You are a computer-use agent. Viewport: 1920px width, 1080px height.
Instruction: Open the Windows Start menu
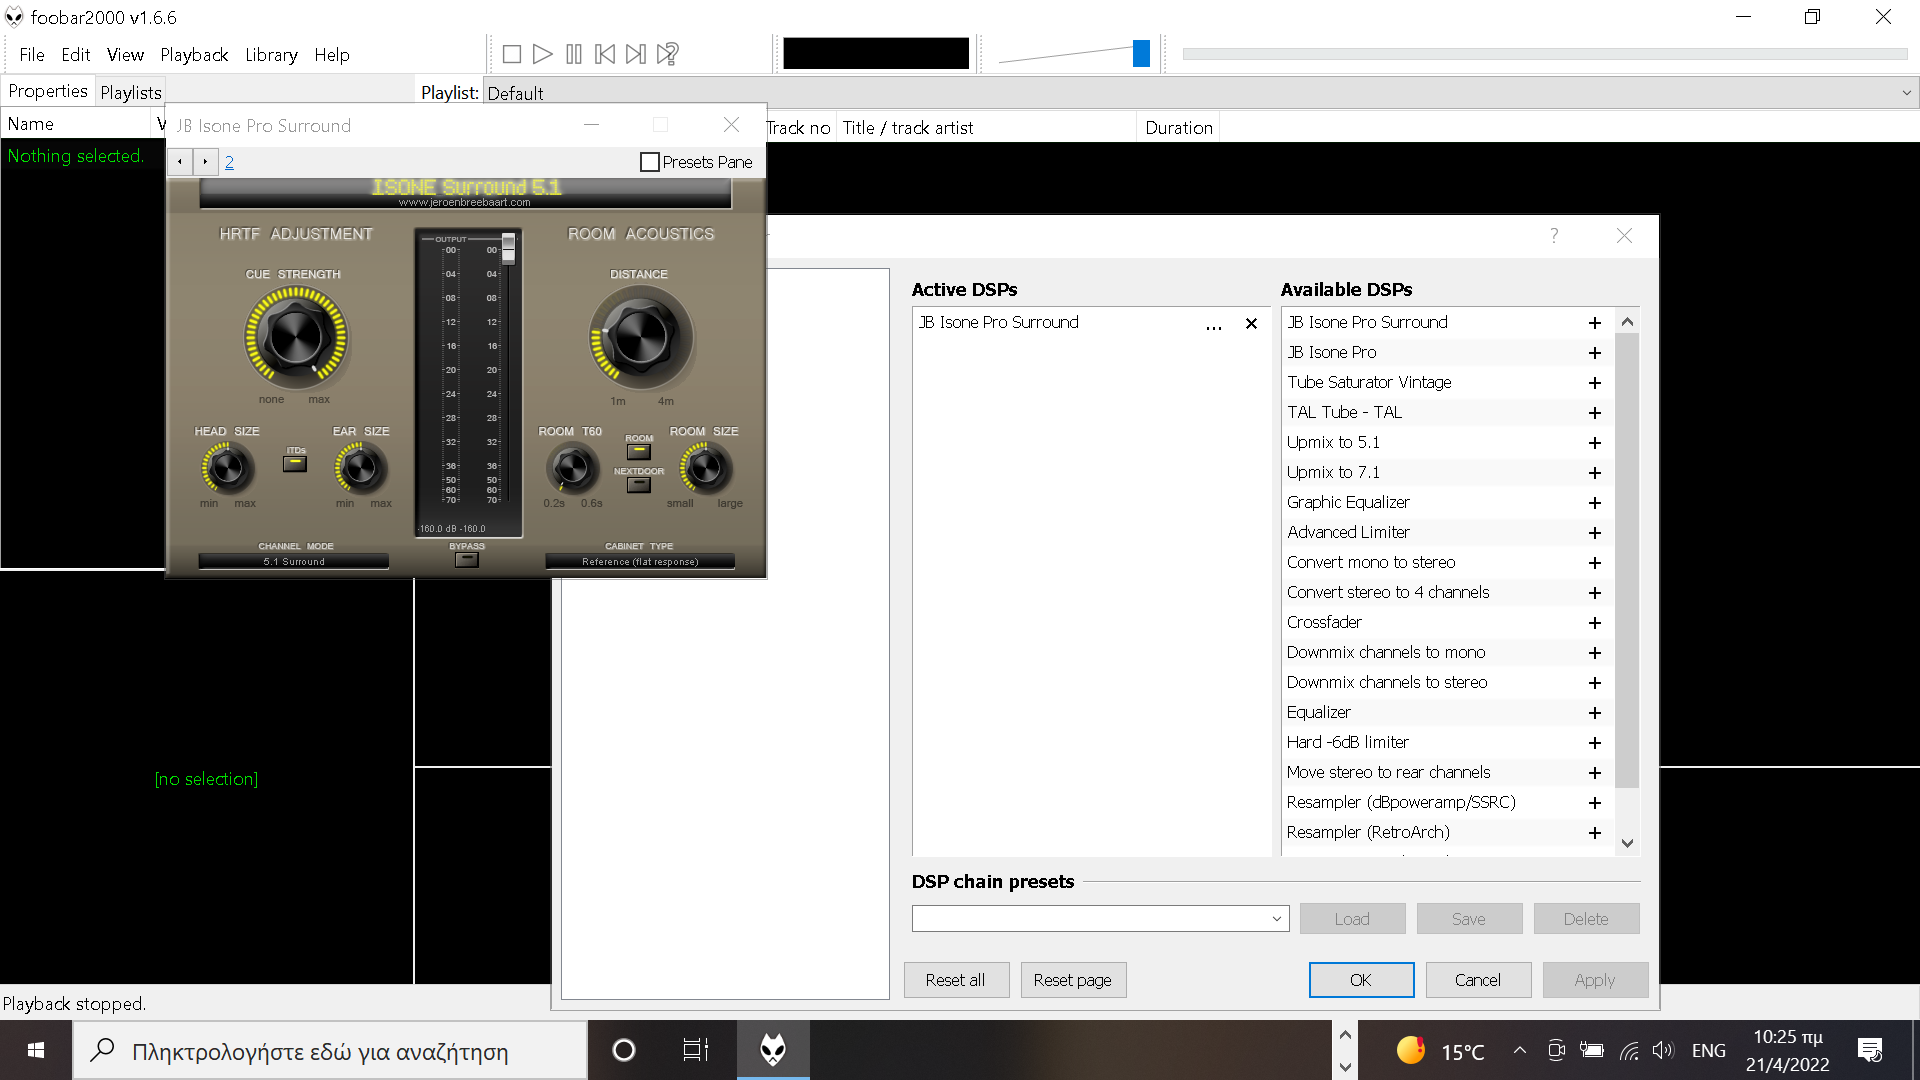tap(36, 1050)
